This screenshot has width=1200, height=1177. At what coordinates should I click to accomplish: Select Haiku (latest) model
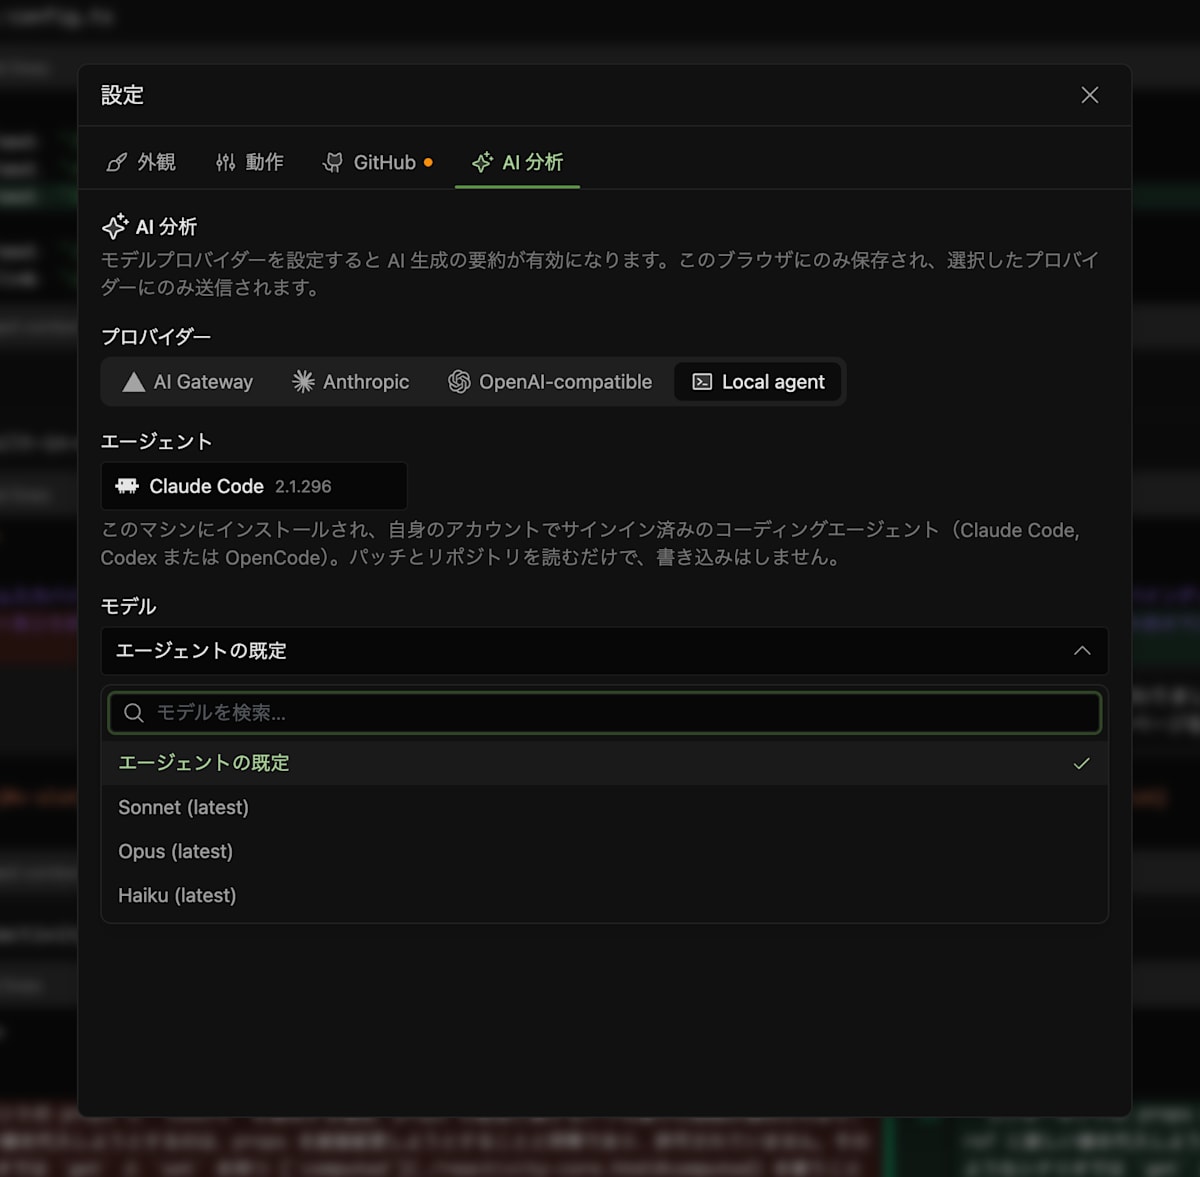click(604, 895)
